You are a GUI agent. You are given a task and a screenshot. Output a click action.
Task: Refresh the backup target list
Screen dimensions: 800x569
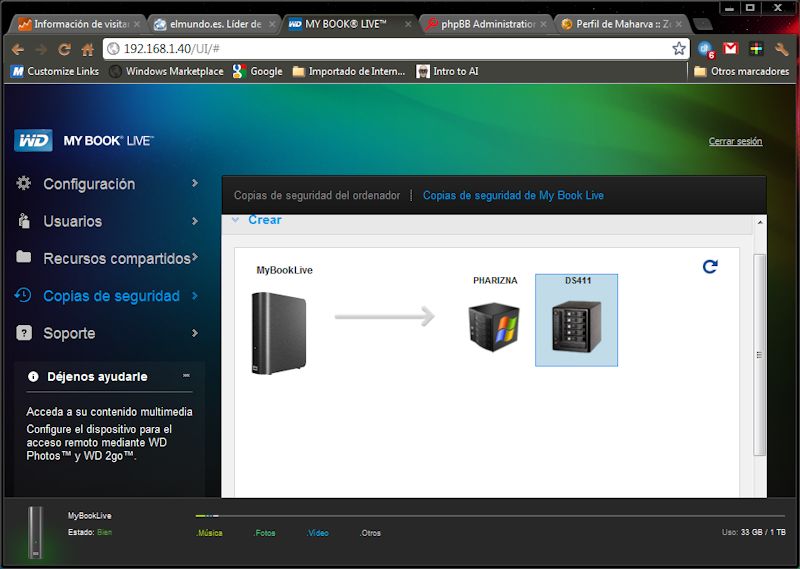tap(710, 266)
